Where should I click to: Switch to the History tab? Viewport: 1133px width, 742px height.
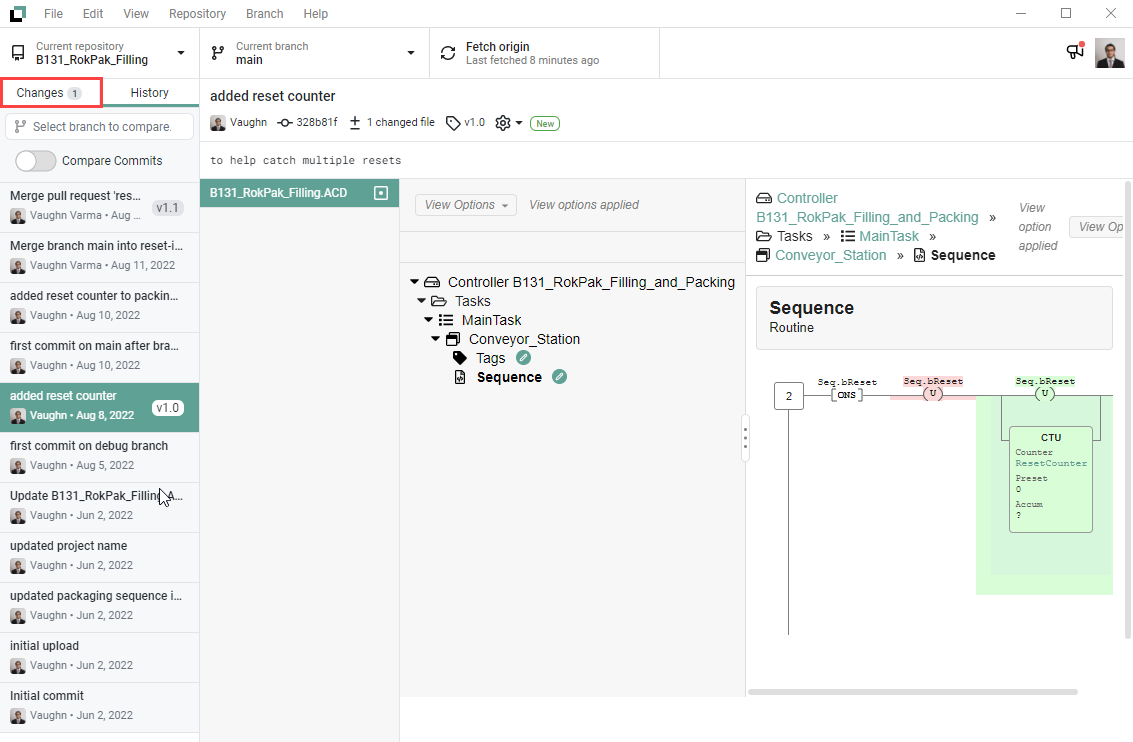150,93
